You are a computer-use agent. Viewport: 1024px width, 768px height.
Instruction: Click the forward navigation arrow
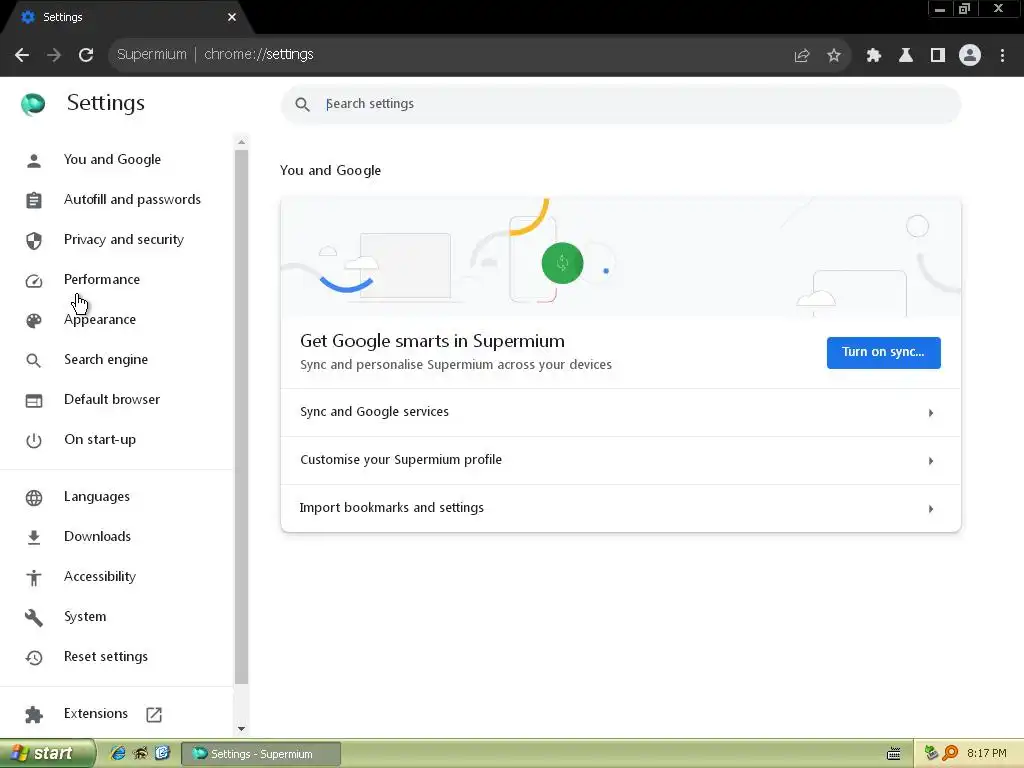pyautogui.click(x=54, y=55)
